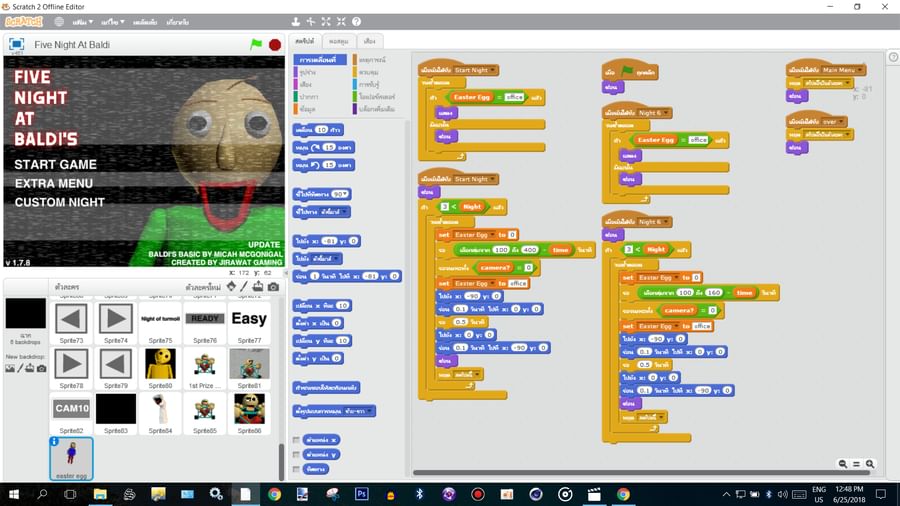This screenshot has height=506, width=900.
Task: Open the Tips menu item
Action: tap(145, 22)
